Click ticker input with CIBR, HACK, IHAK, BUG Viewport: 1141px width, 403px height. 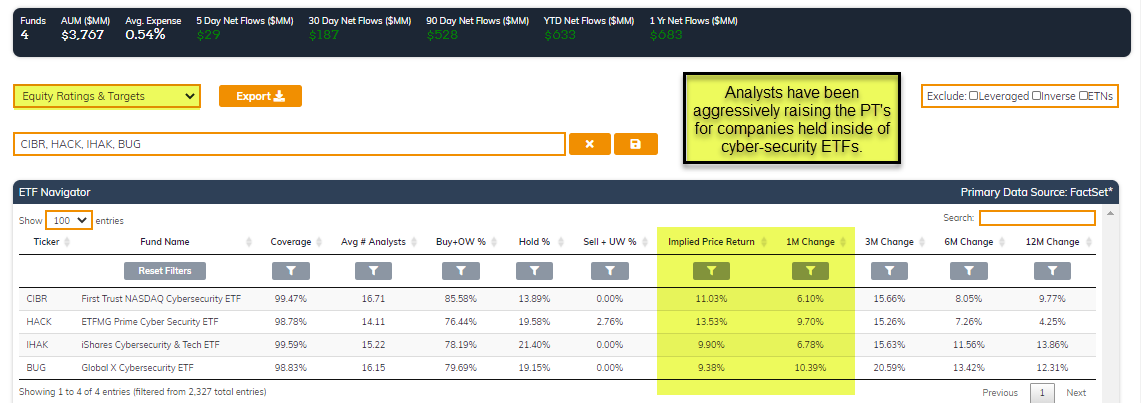289,144
